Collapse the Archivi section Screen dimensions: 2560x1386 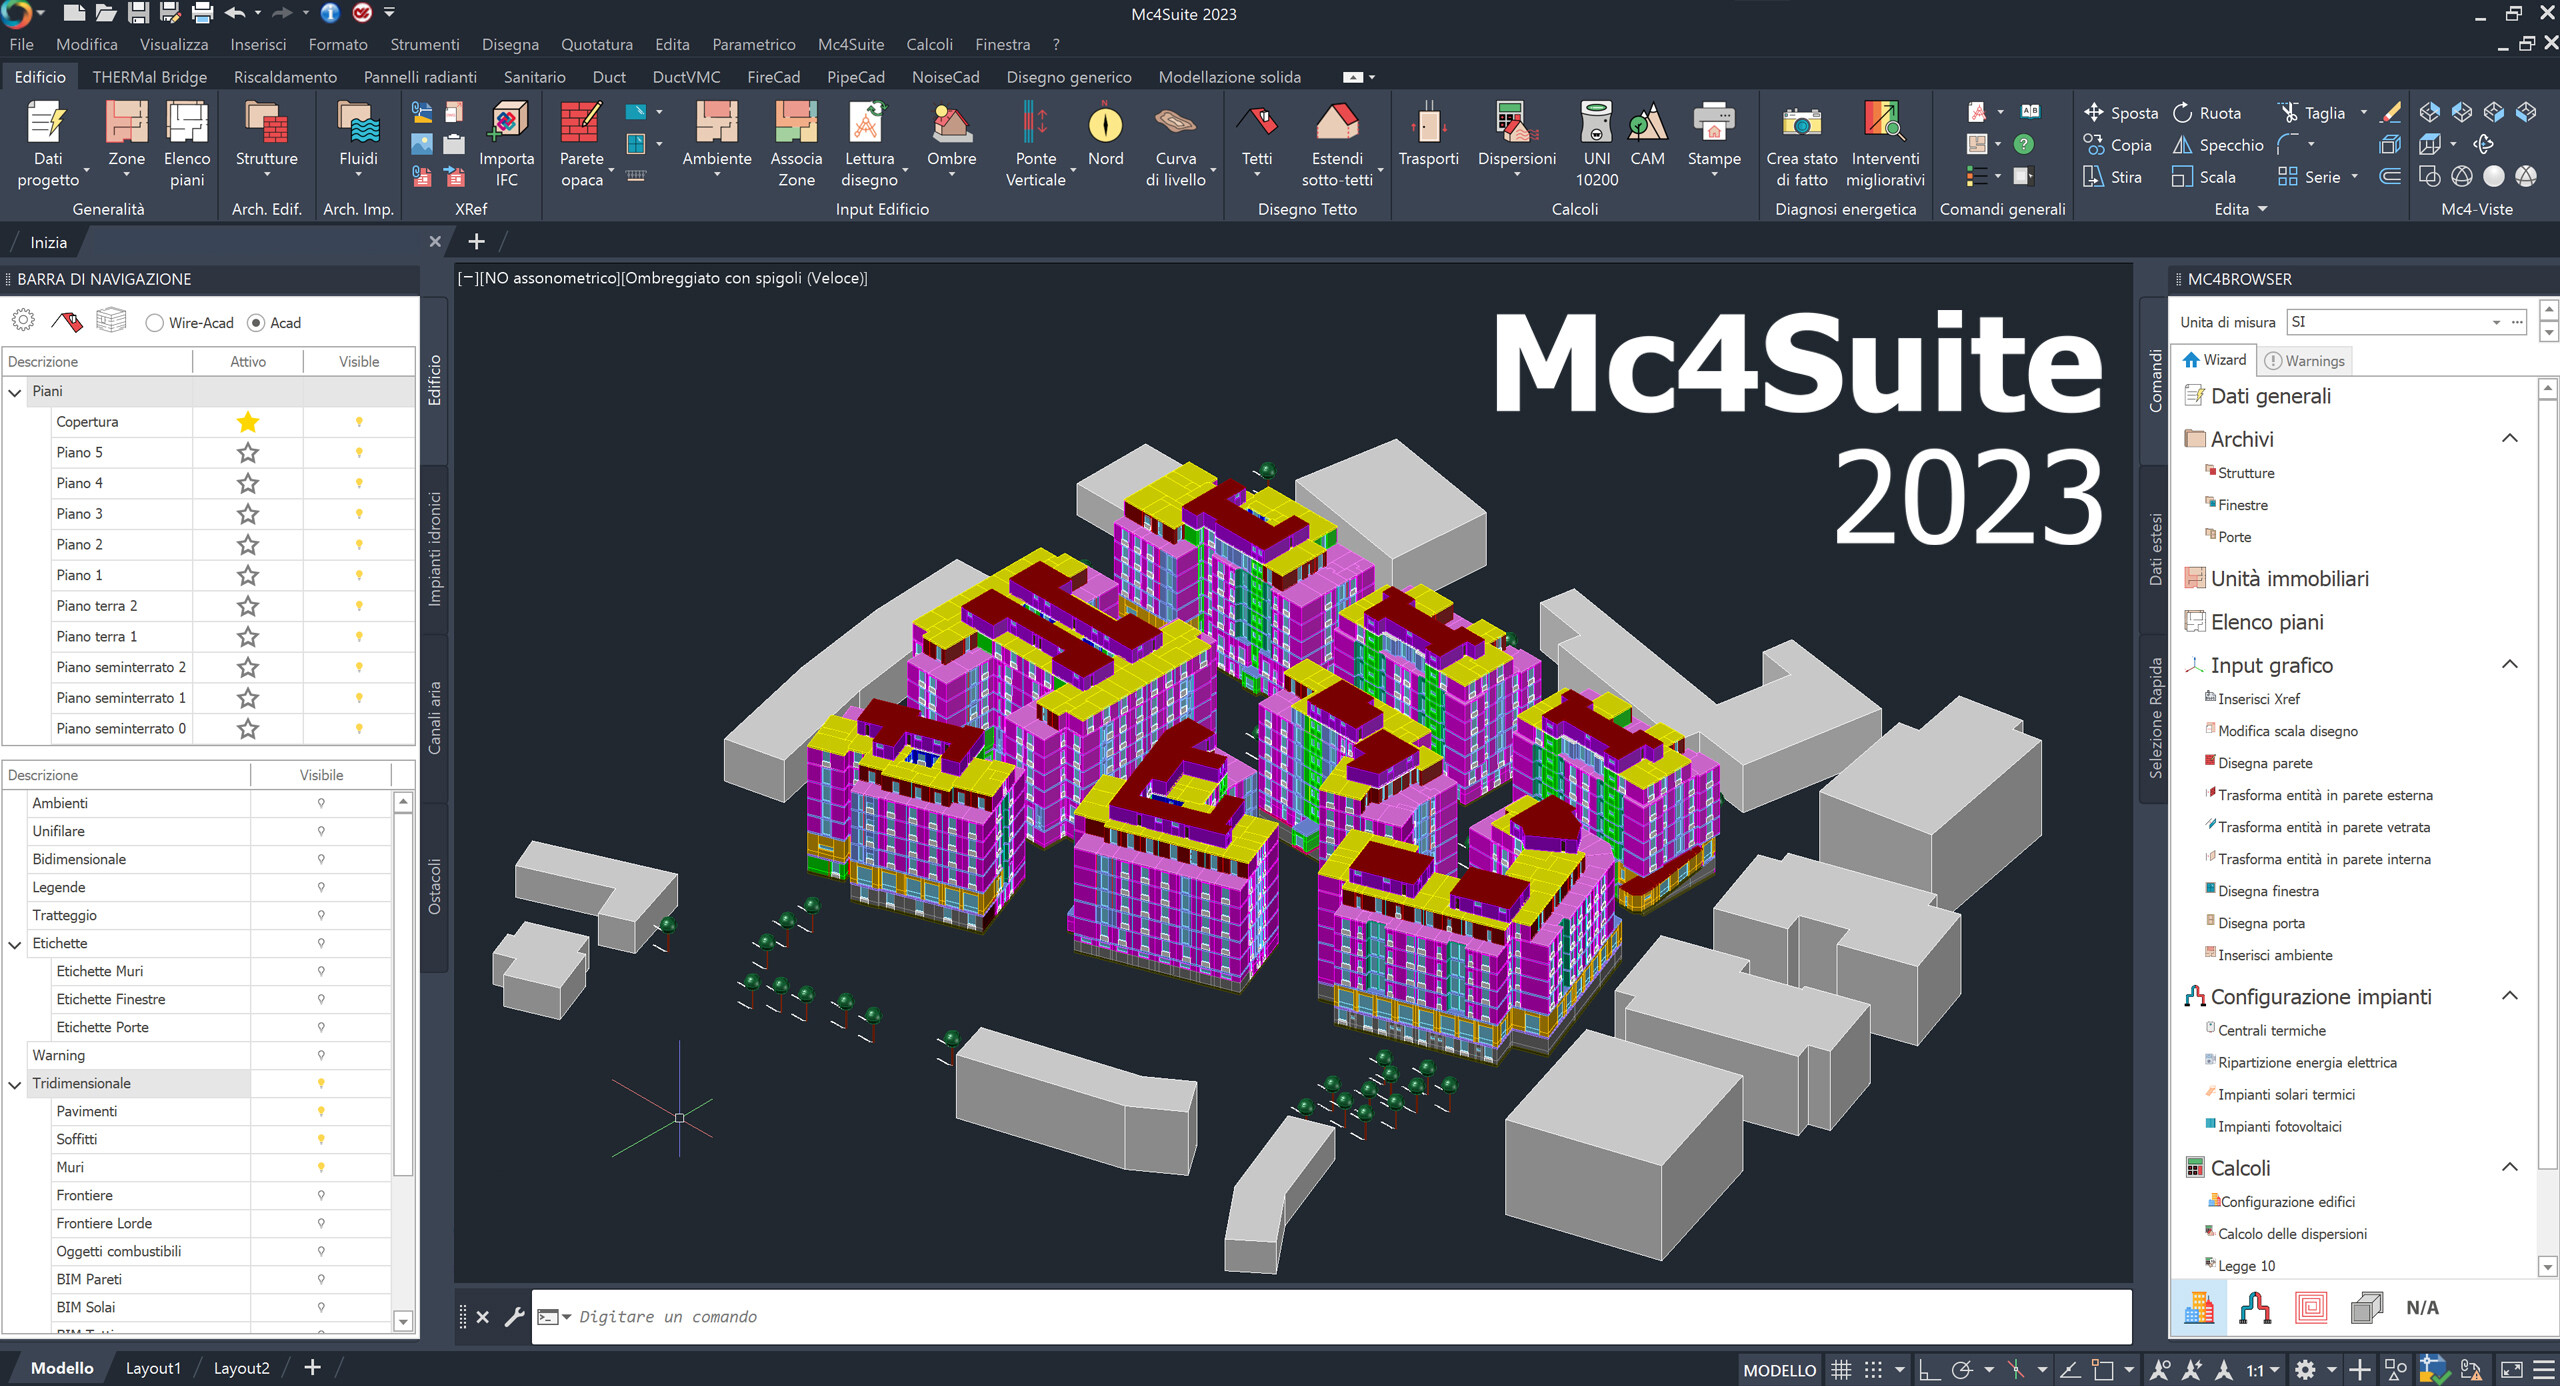click(2509, 439)
